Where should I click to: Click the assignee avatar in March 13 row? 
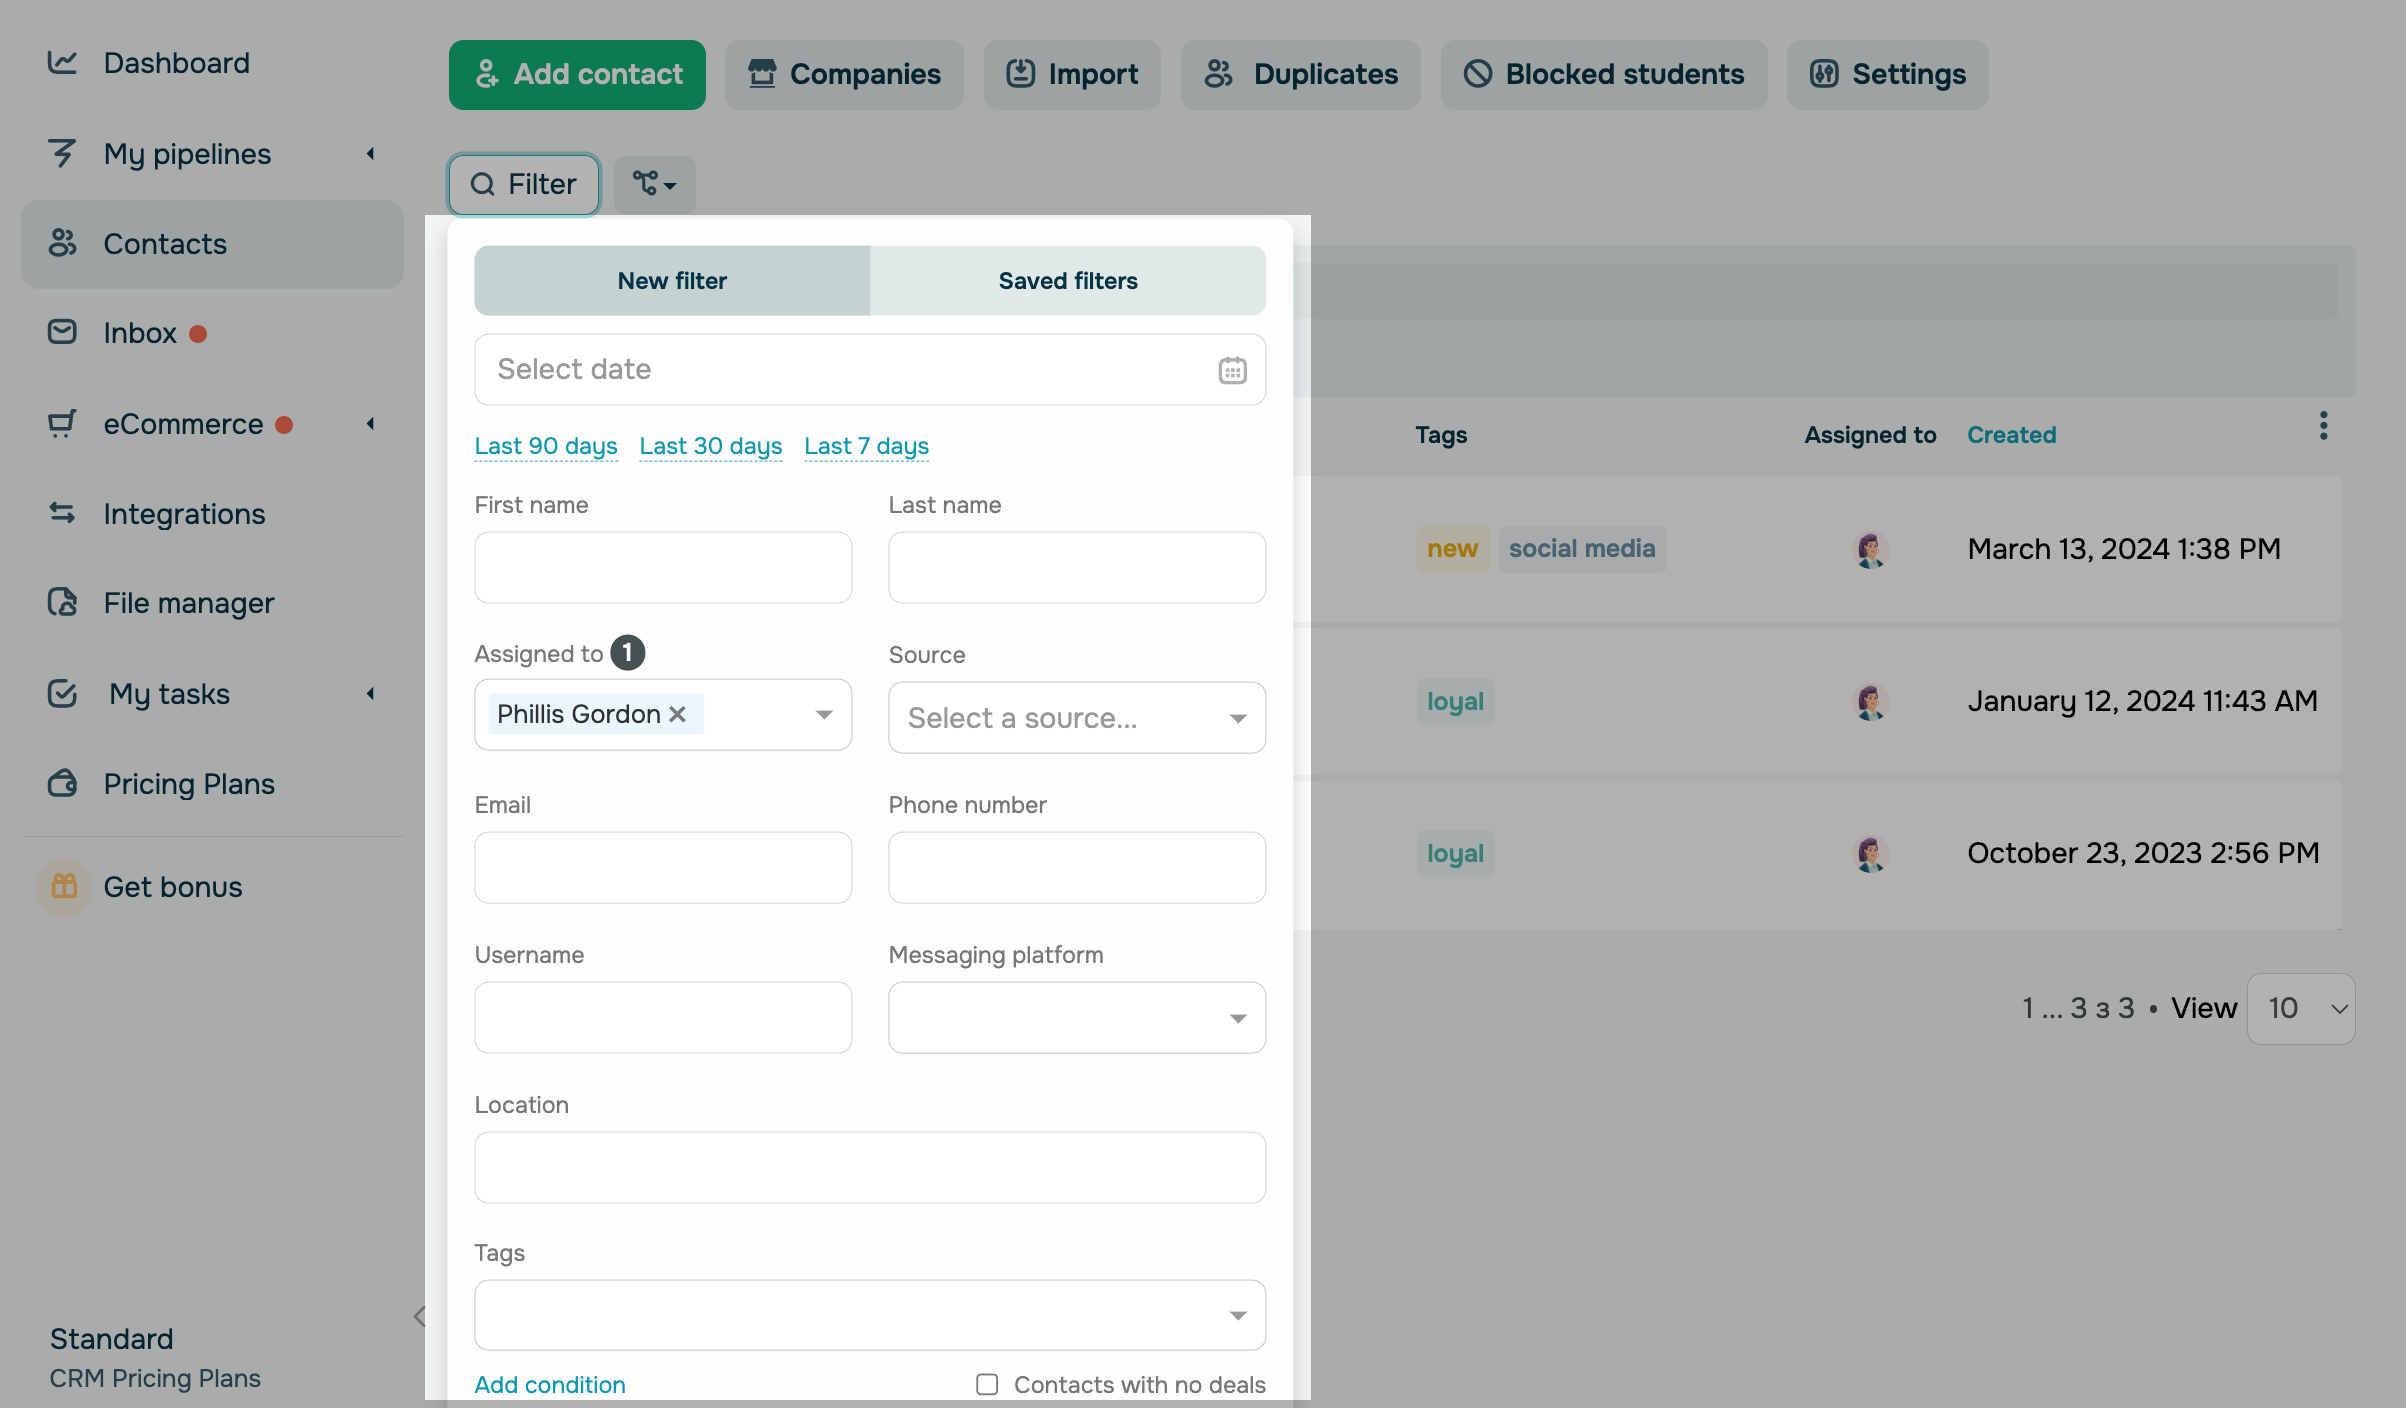pos(1870,549)
